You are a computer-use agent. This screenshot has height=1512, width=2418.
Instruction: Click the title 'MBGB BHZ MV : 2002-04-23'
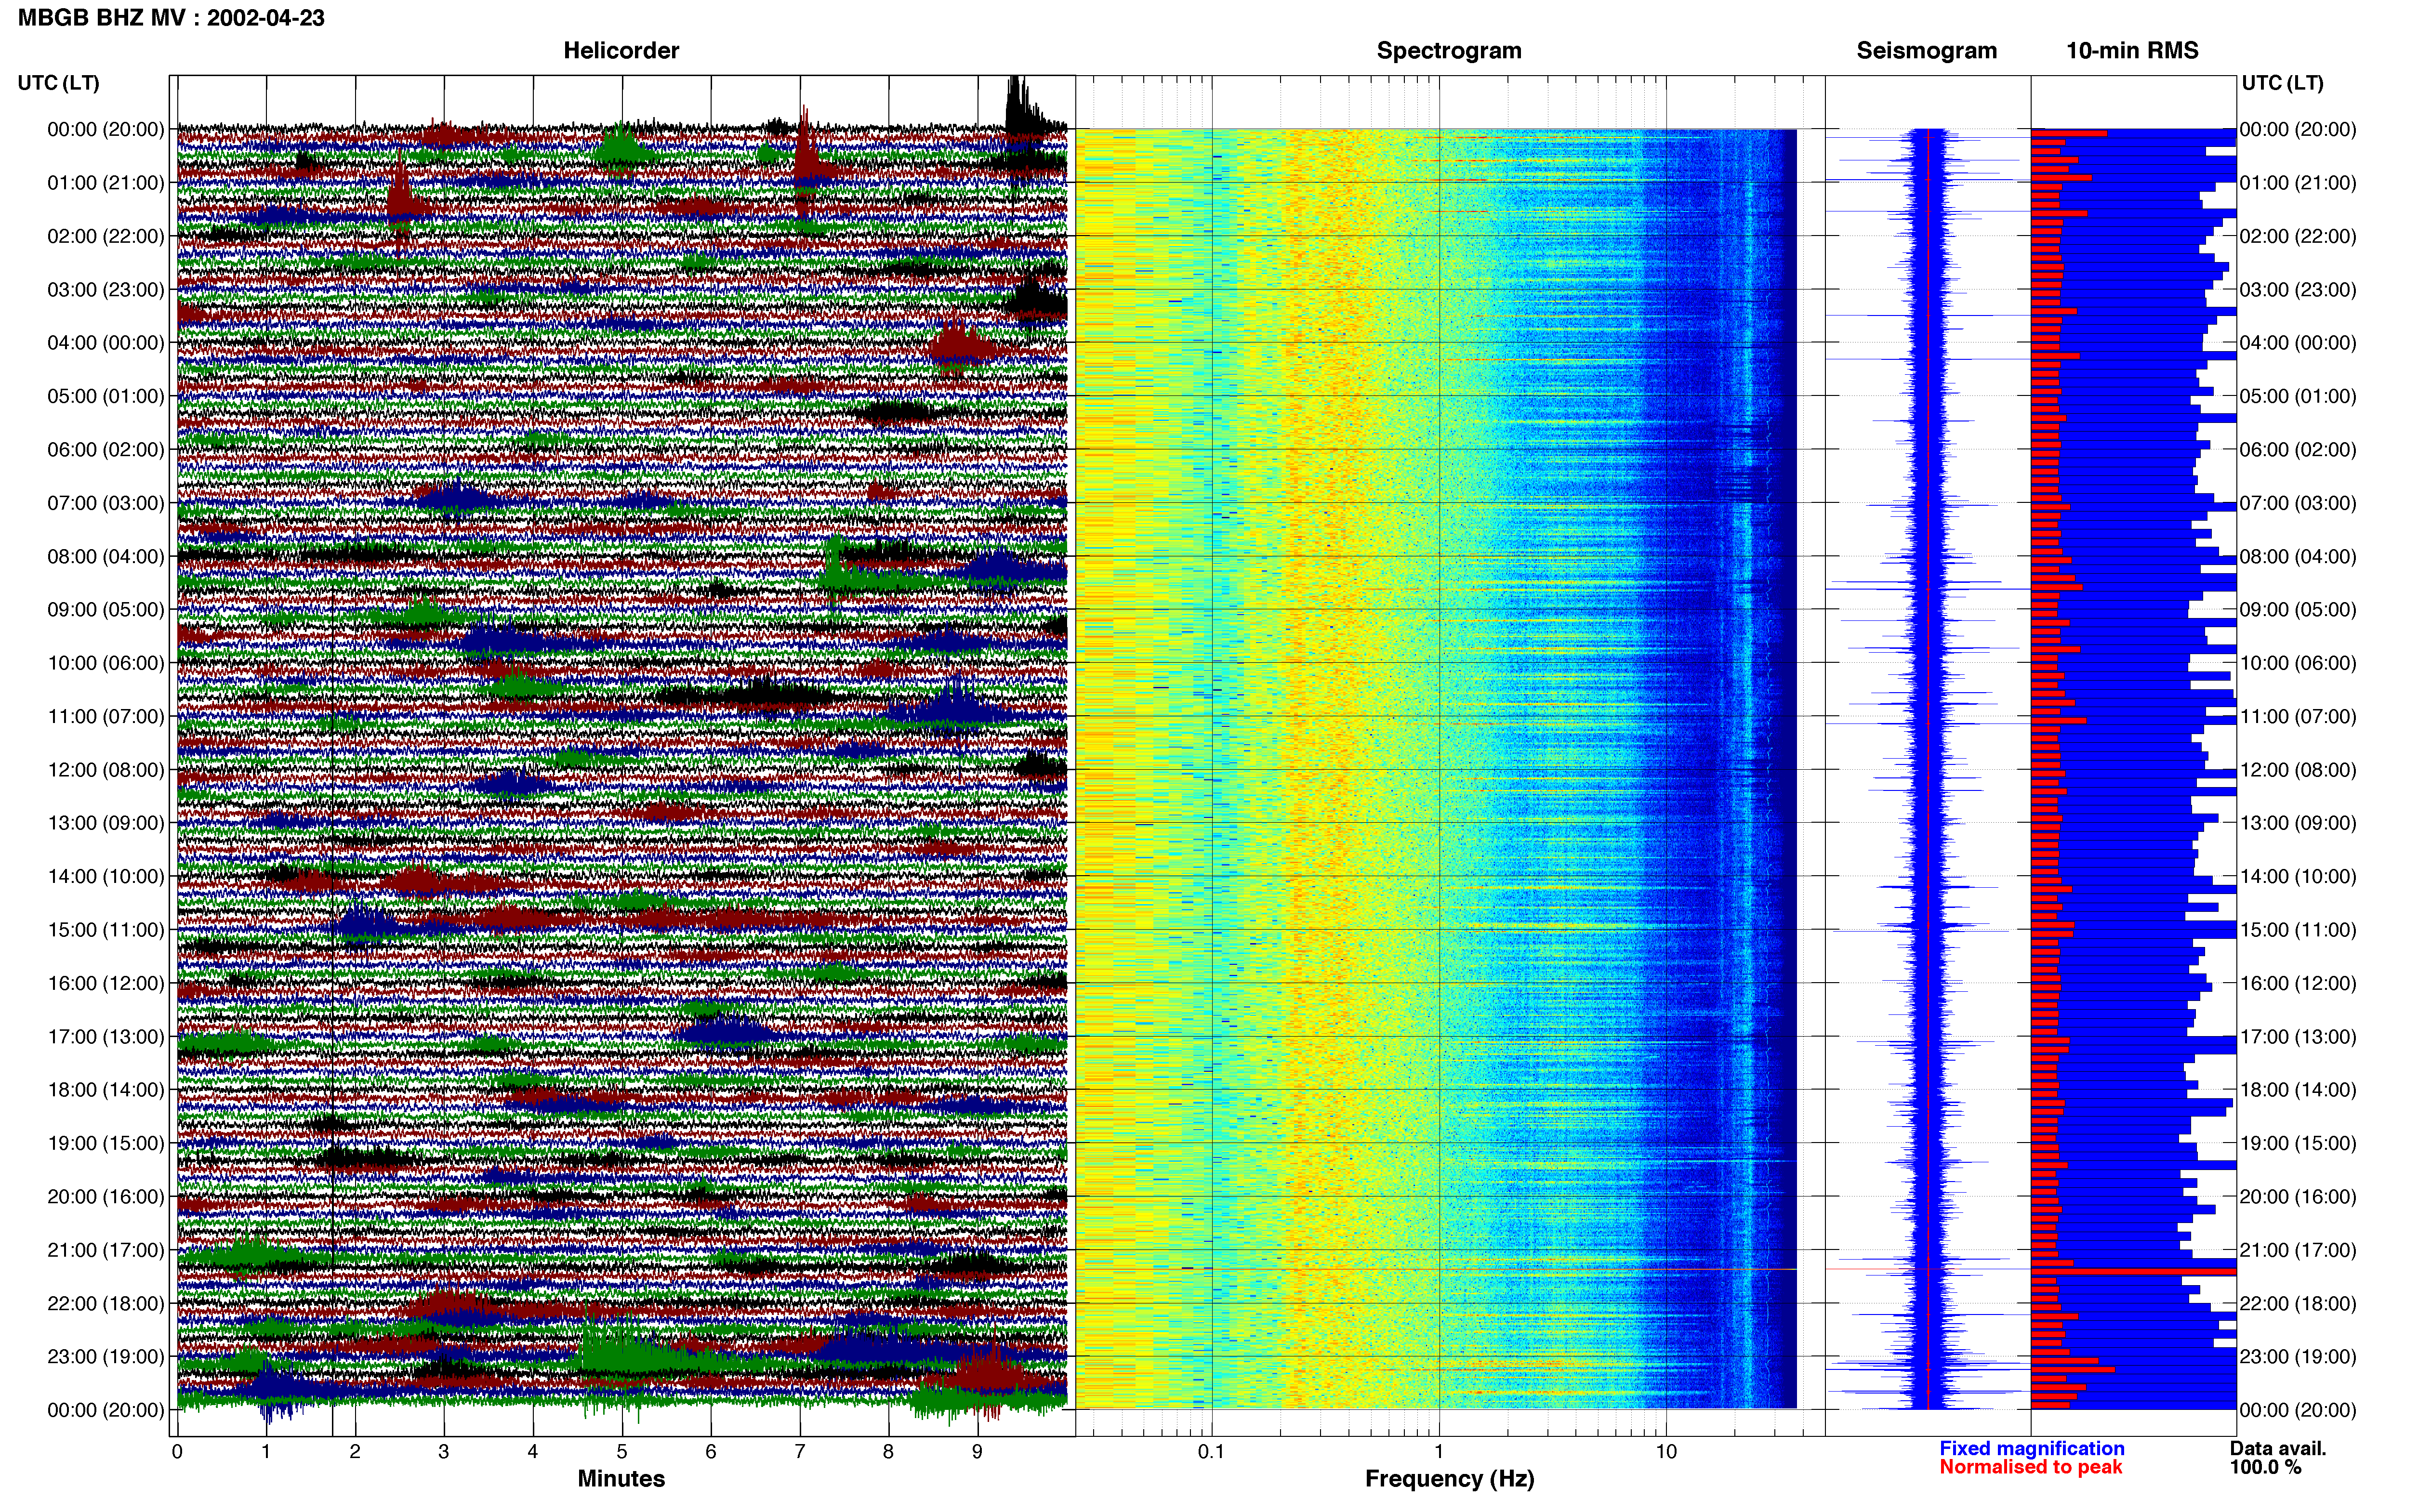[171, 18]
